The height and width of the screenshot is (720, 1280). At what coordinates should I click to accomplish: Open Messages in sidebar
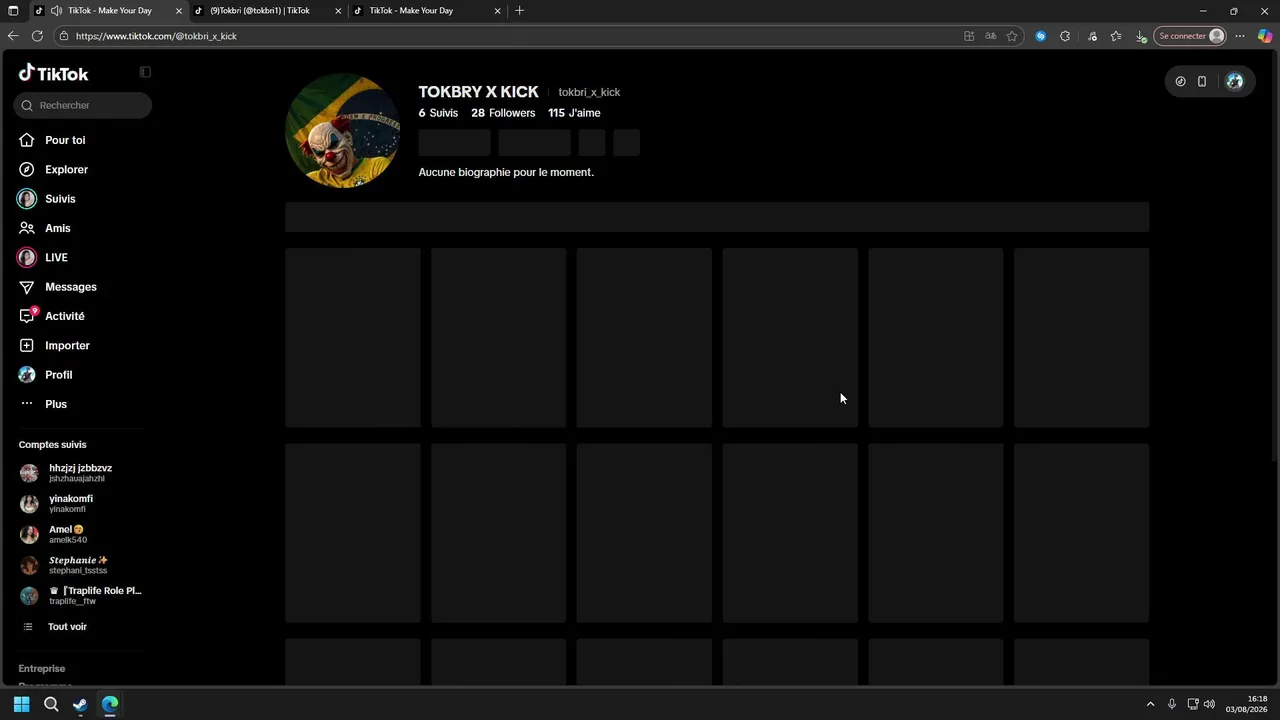[x=71, y=287]
